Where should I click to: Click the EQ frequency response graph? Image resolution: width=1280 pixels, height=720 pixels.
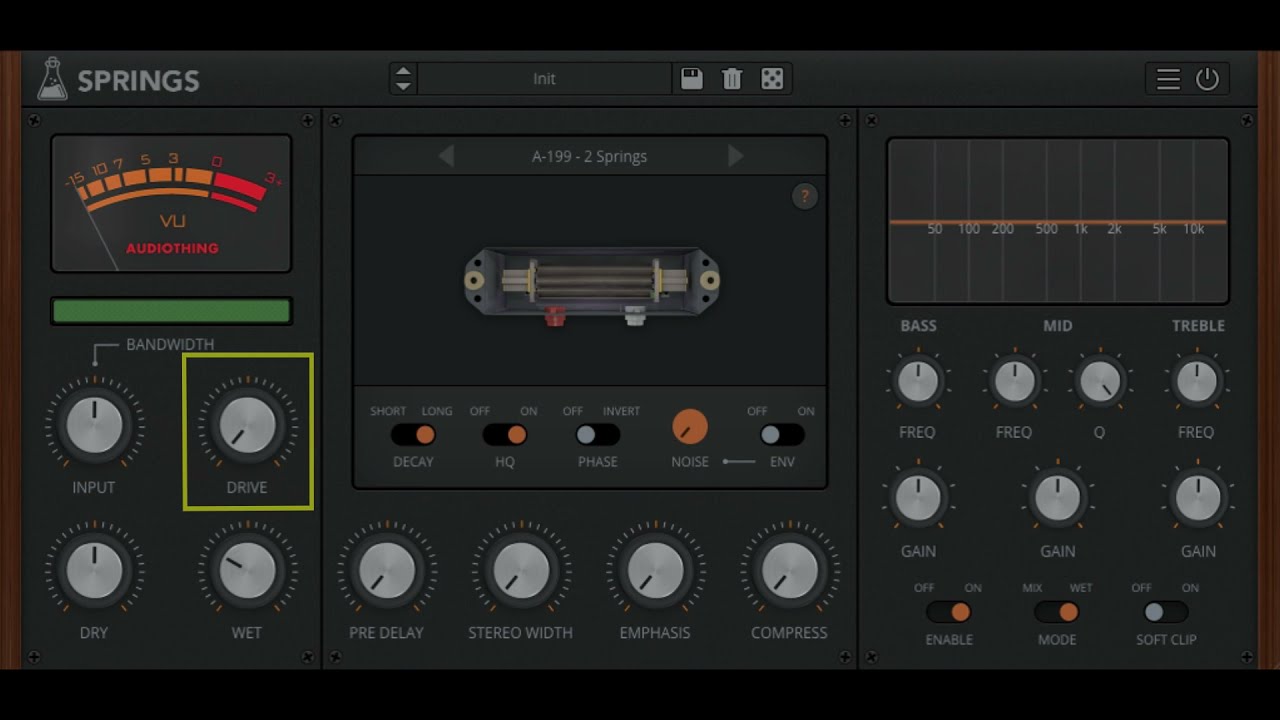(1058, 221)
